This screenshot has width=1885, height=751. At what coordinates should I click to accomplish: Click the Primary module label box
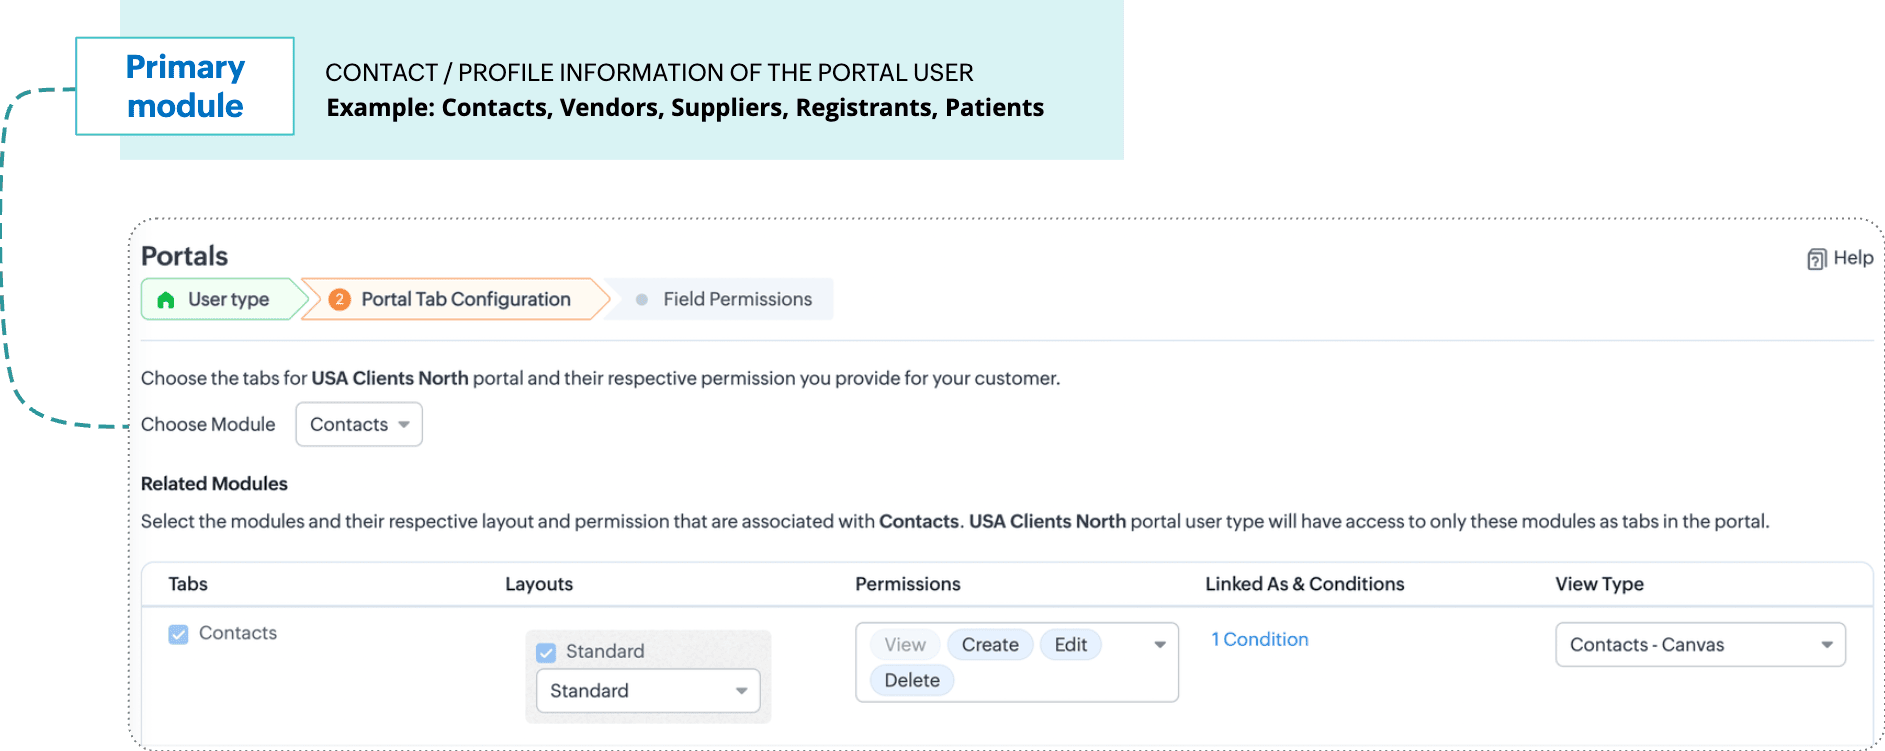[x=185, y=86]
